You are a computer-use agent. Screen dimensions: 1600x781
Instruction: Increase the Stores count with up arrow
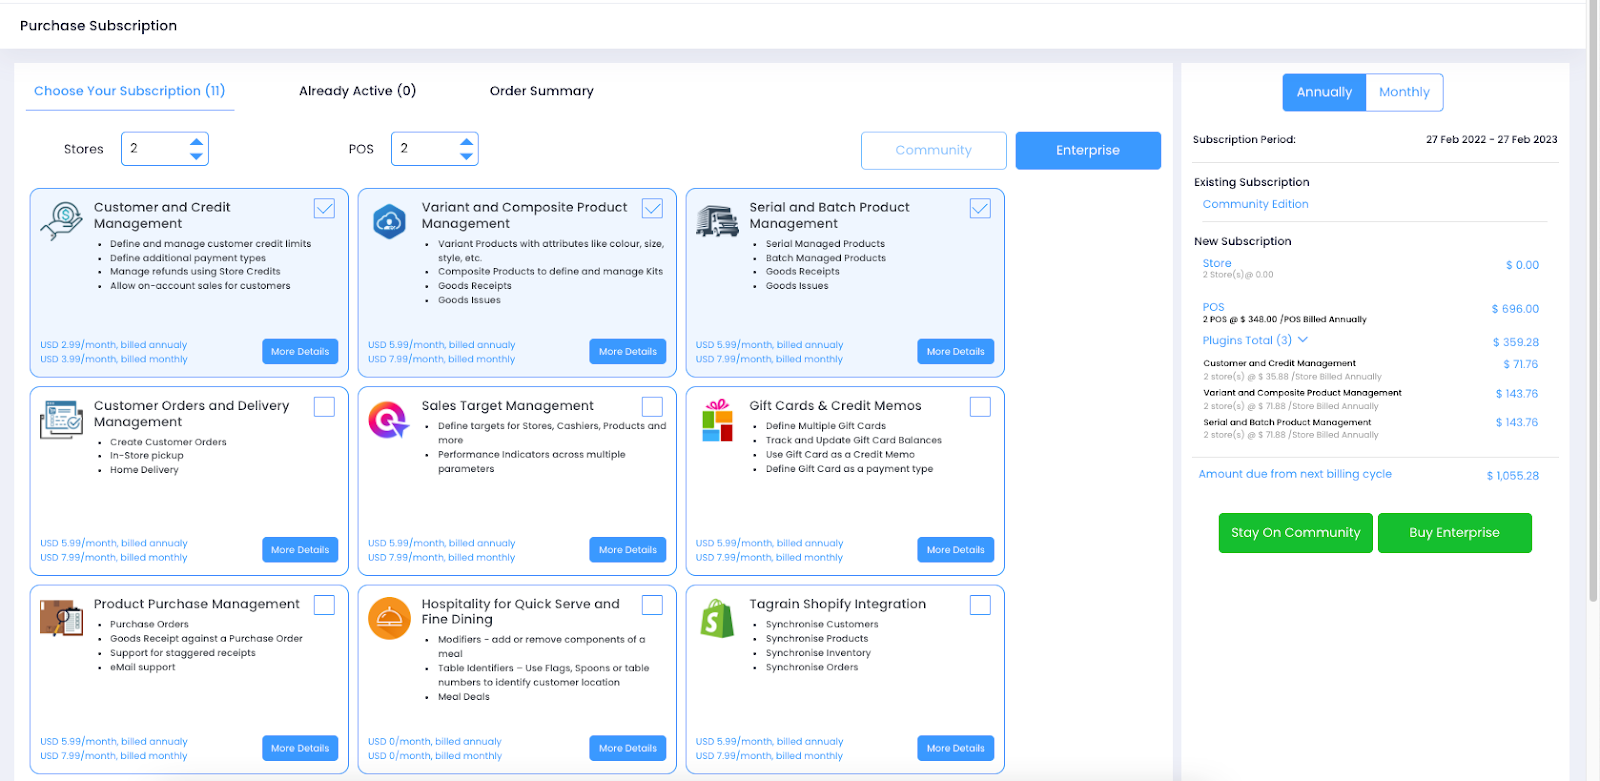click(x=197, y=141)
